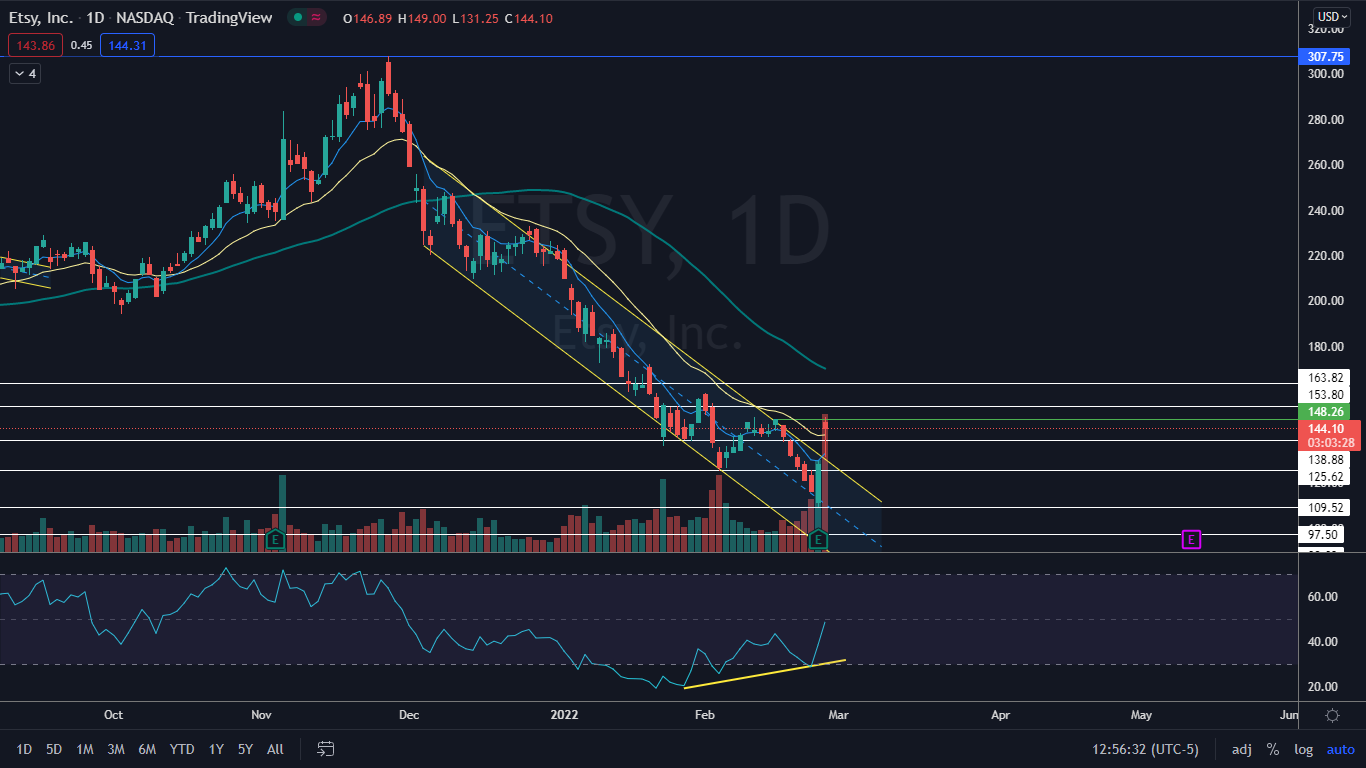Click the yellow RSI divergence trendline
The image size is (1366, 768).
[765, 673]
